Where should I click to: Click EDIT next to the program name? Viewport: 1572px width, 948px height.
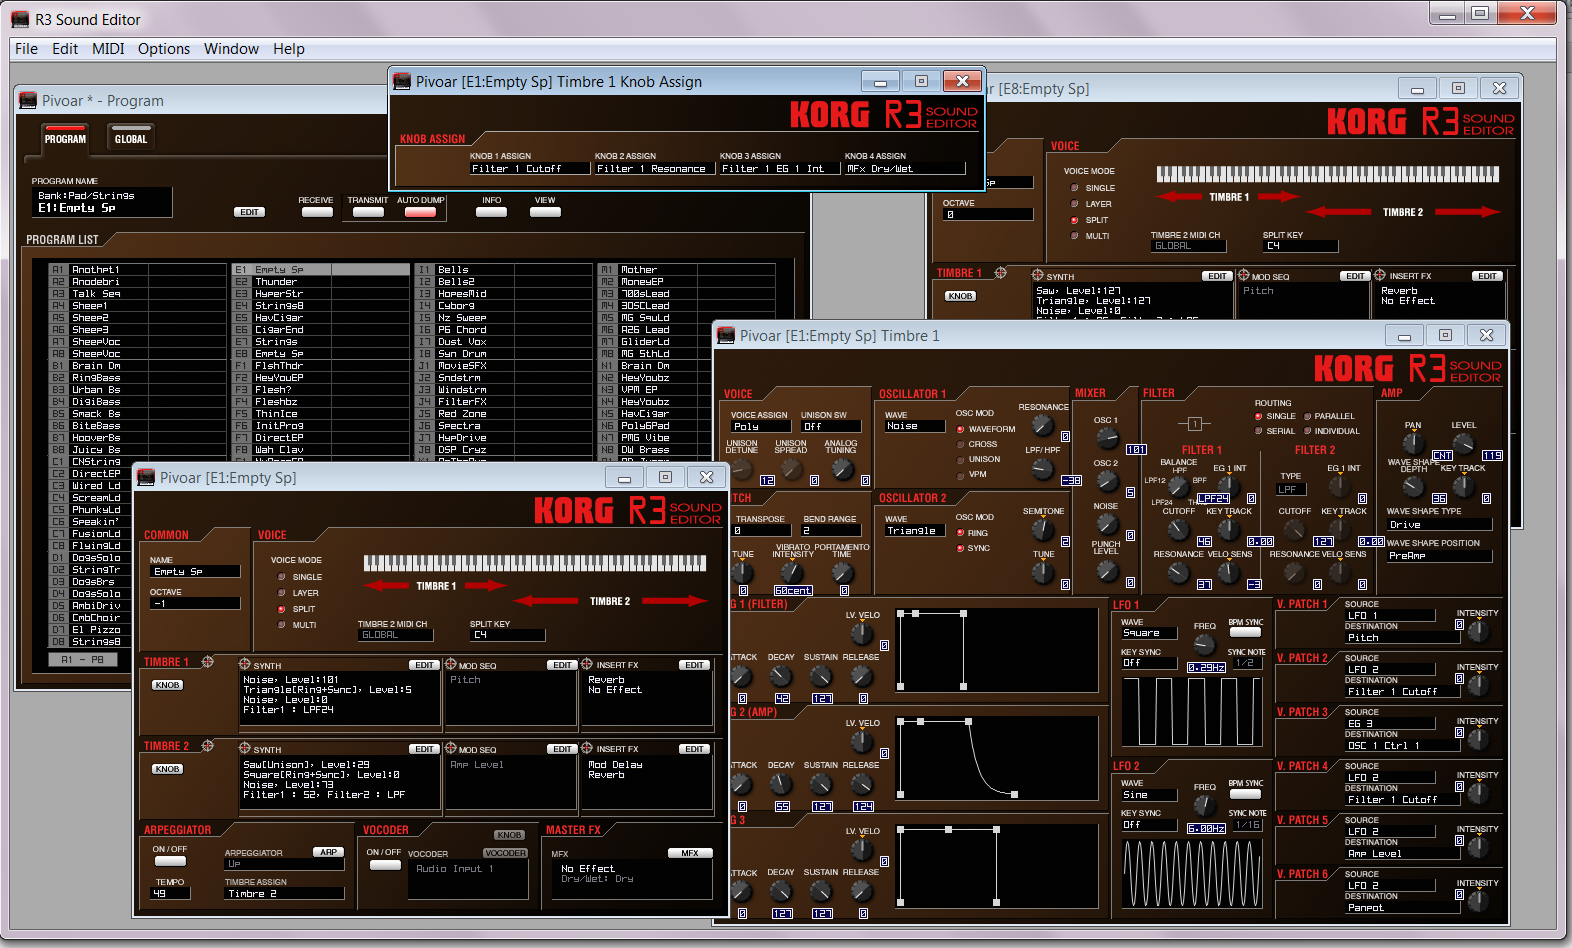tap(249, 212)
